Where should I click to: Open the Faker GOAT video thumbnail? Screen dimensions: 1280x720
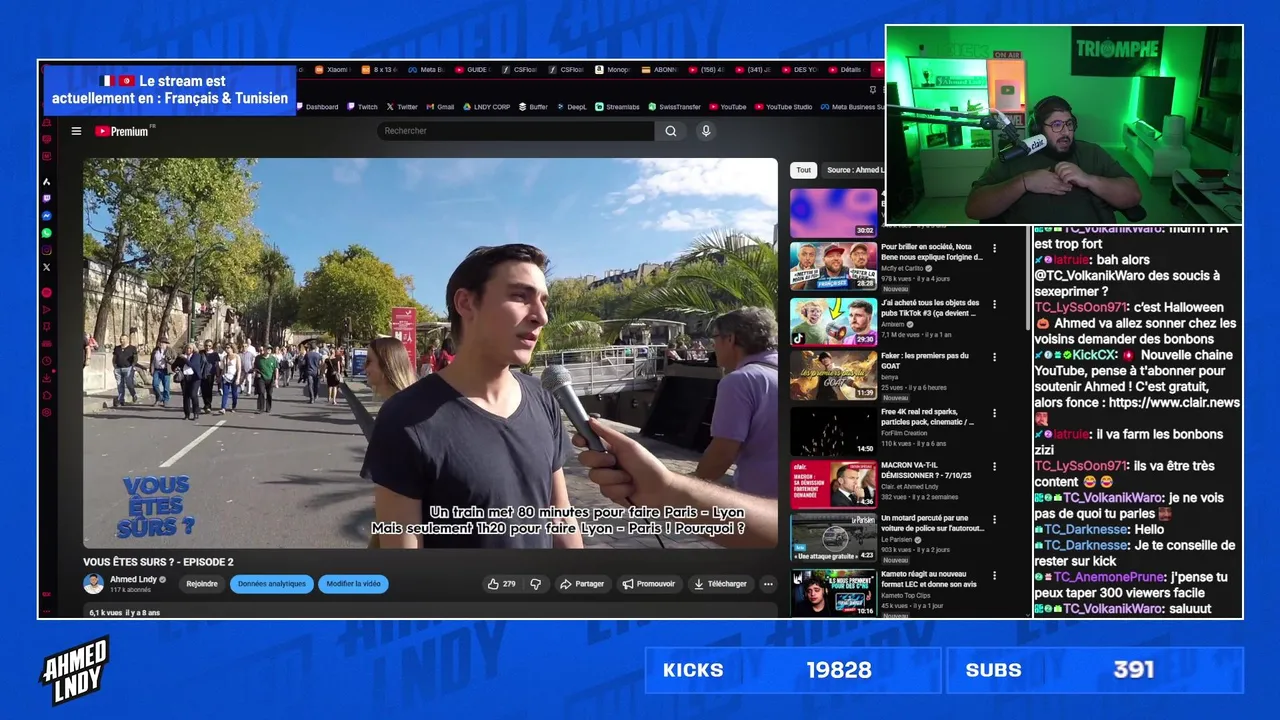[x=833, y=375]
